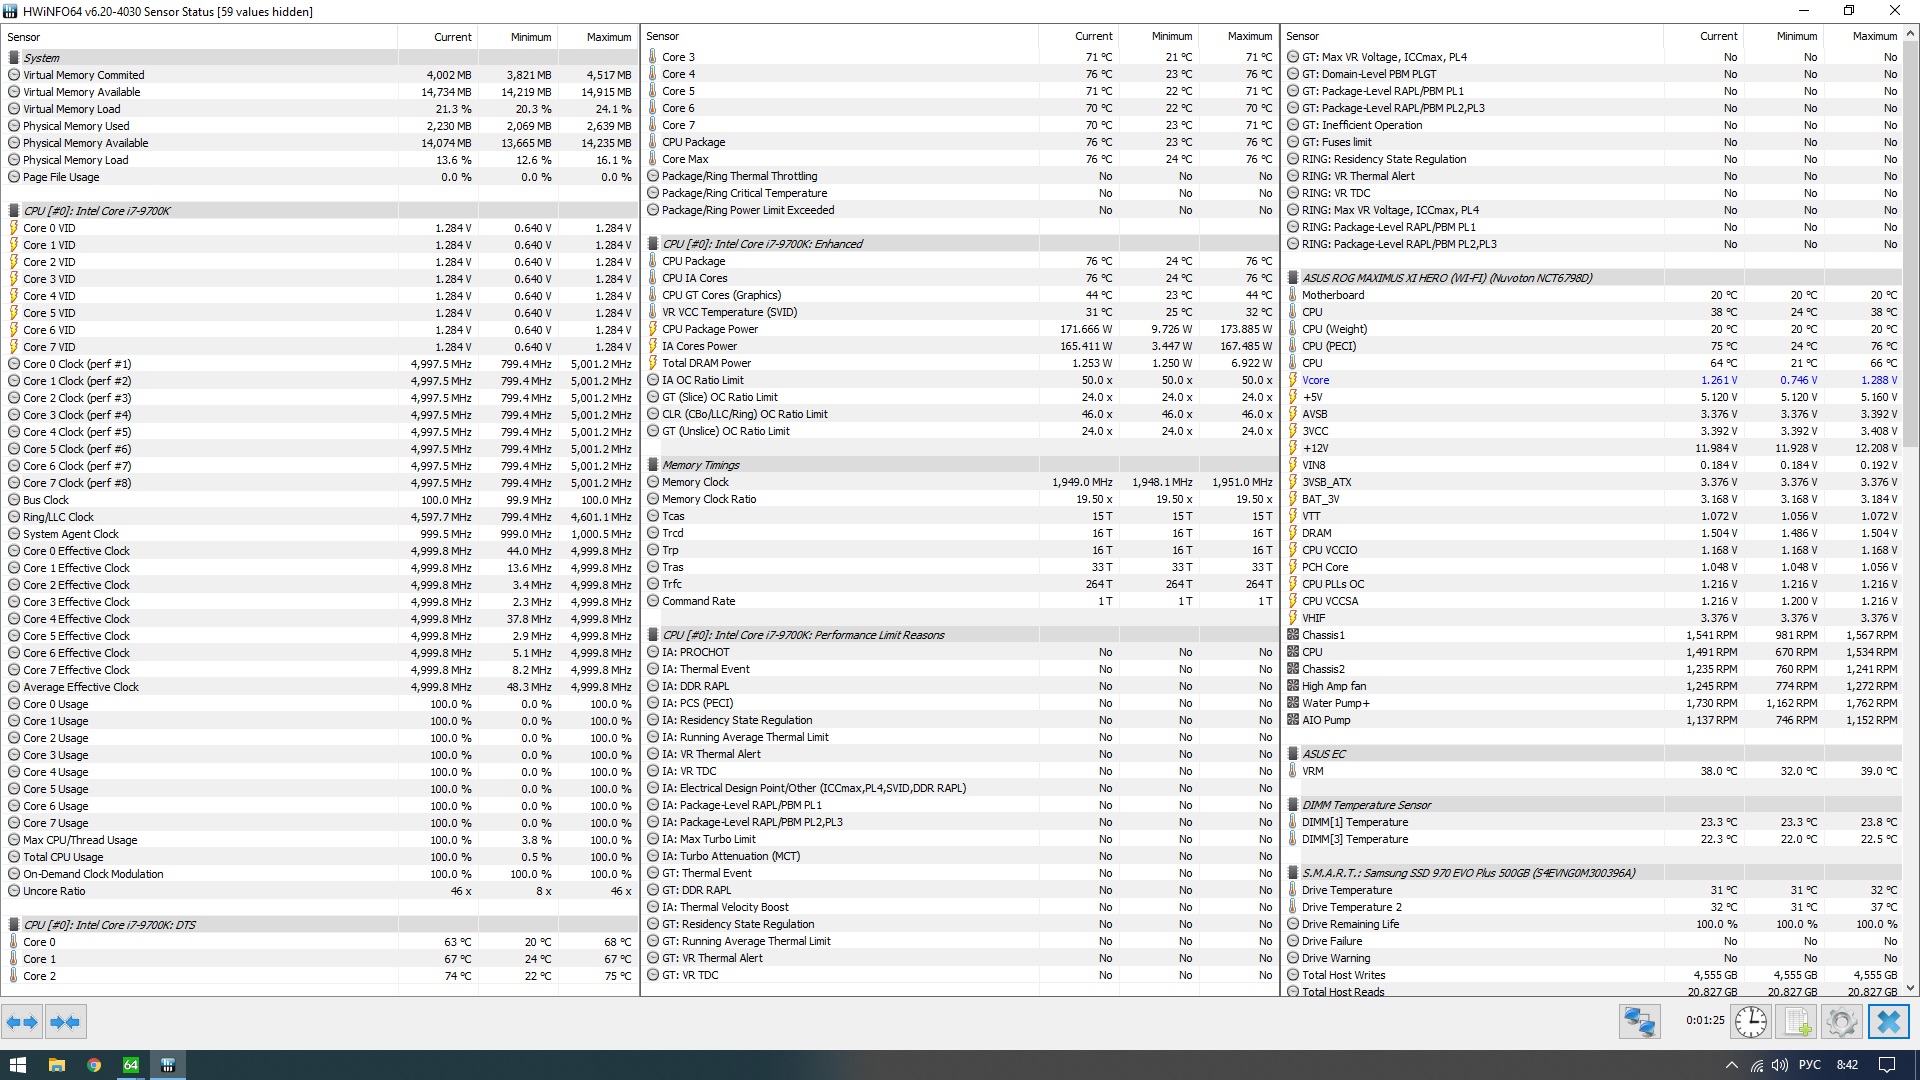
Task: Click the expand columns double-arrow button
Action: tap(22, 1022)
